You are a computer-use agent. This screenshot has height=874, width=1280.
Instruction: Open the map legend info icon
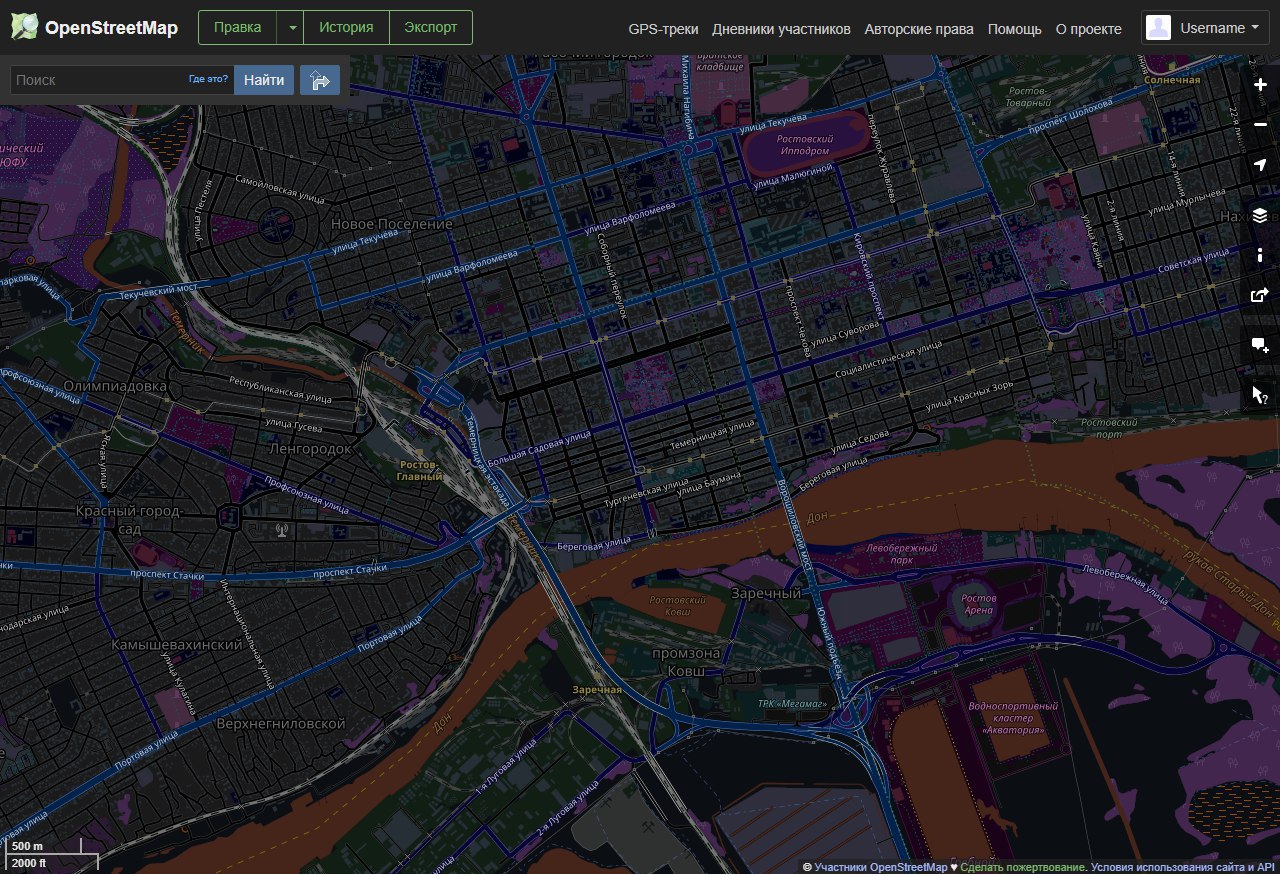point(1260,255)
